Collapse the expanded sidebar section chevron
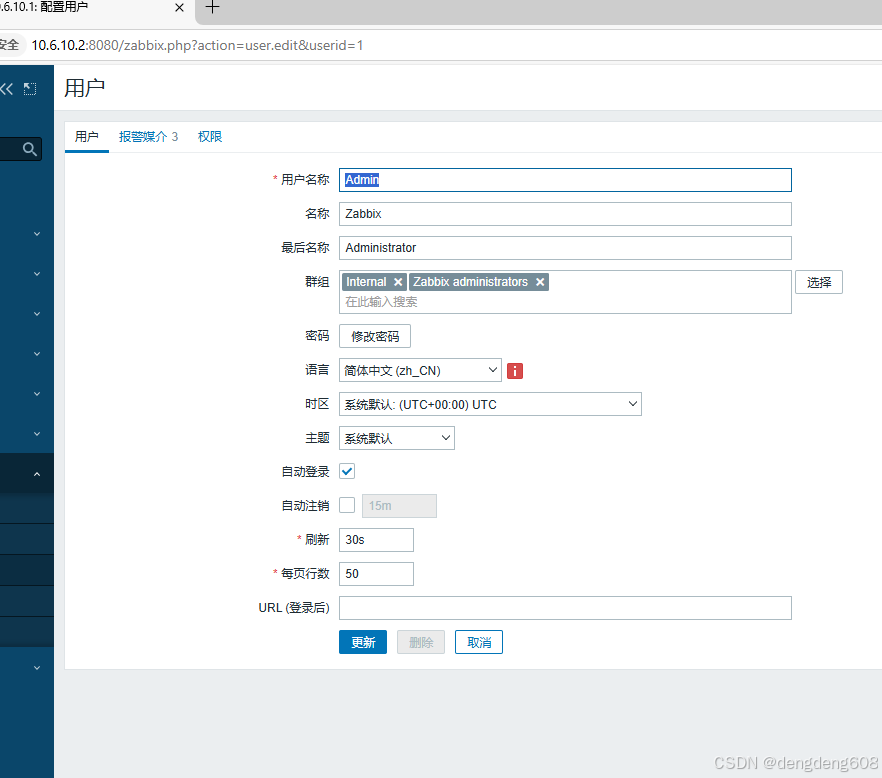The width and height of the screenshot is (882, 778). coord(37,474)
